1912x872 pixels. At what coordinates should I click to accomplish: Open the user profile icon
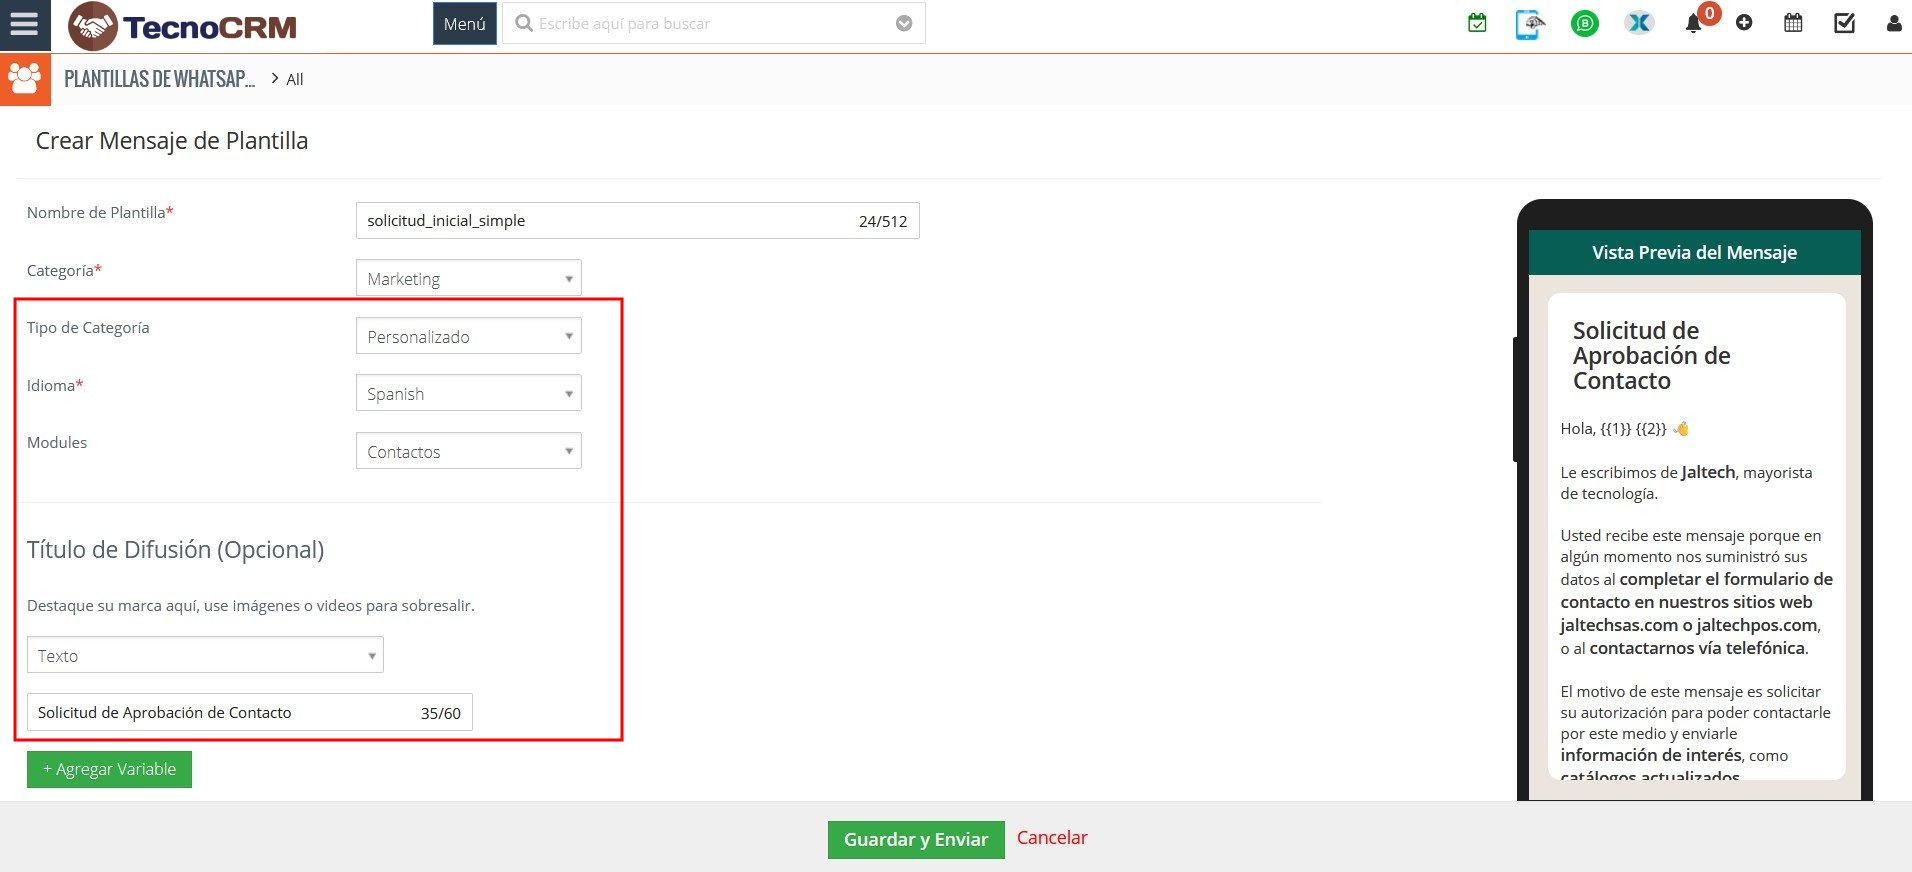[x=1893, y=23]
